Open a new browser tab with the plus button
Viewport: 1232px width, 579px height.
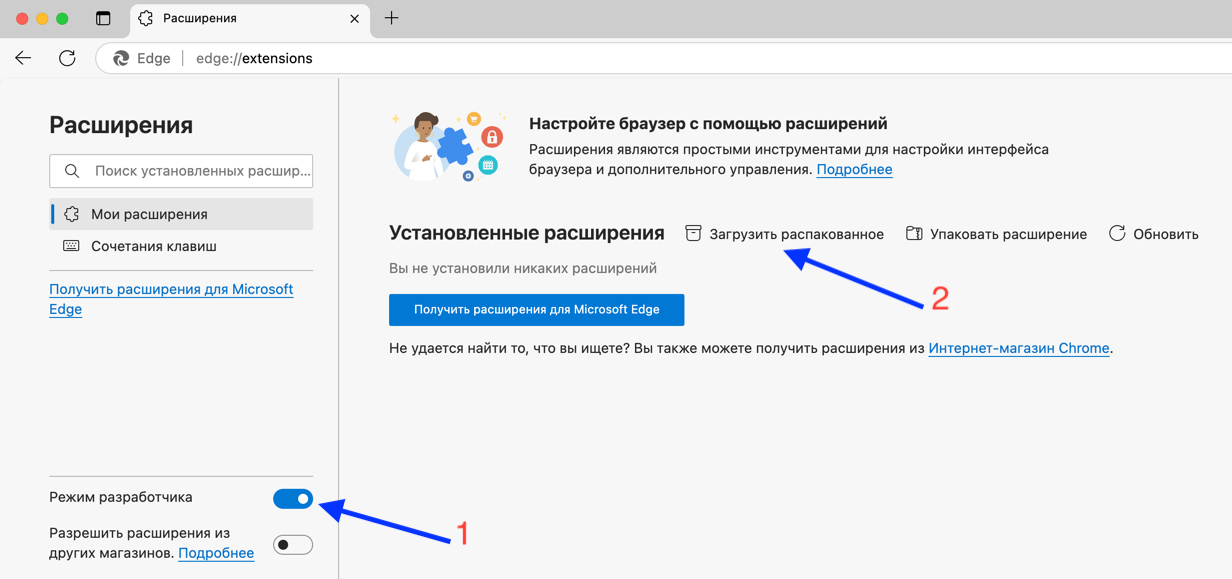pyautogui.click(x=393, y=17)
